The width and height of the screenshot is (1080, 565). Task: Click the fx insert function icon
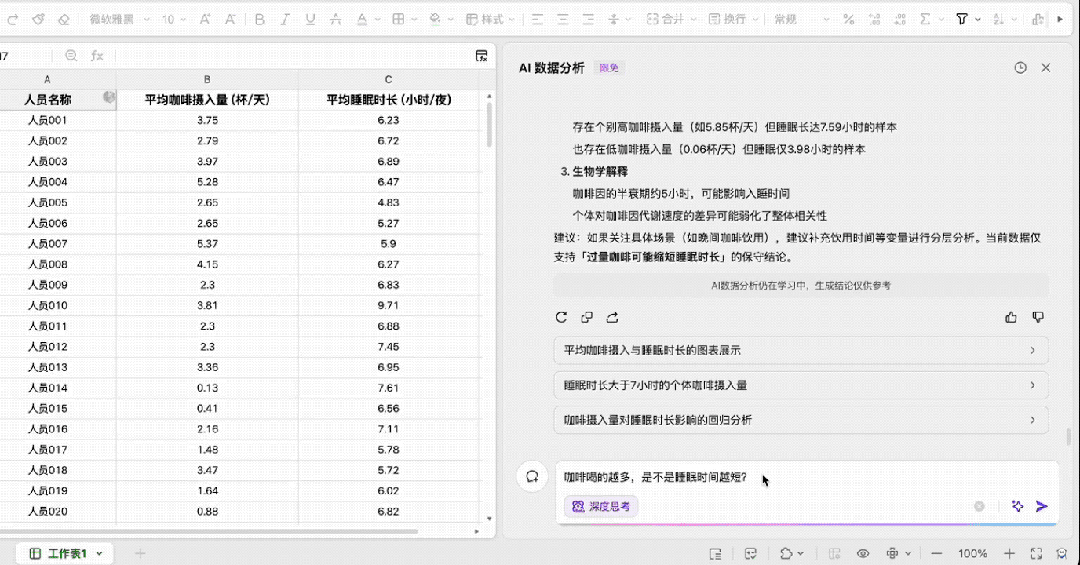click(97, 56)
